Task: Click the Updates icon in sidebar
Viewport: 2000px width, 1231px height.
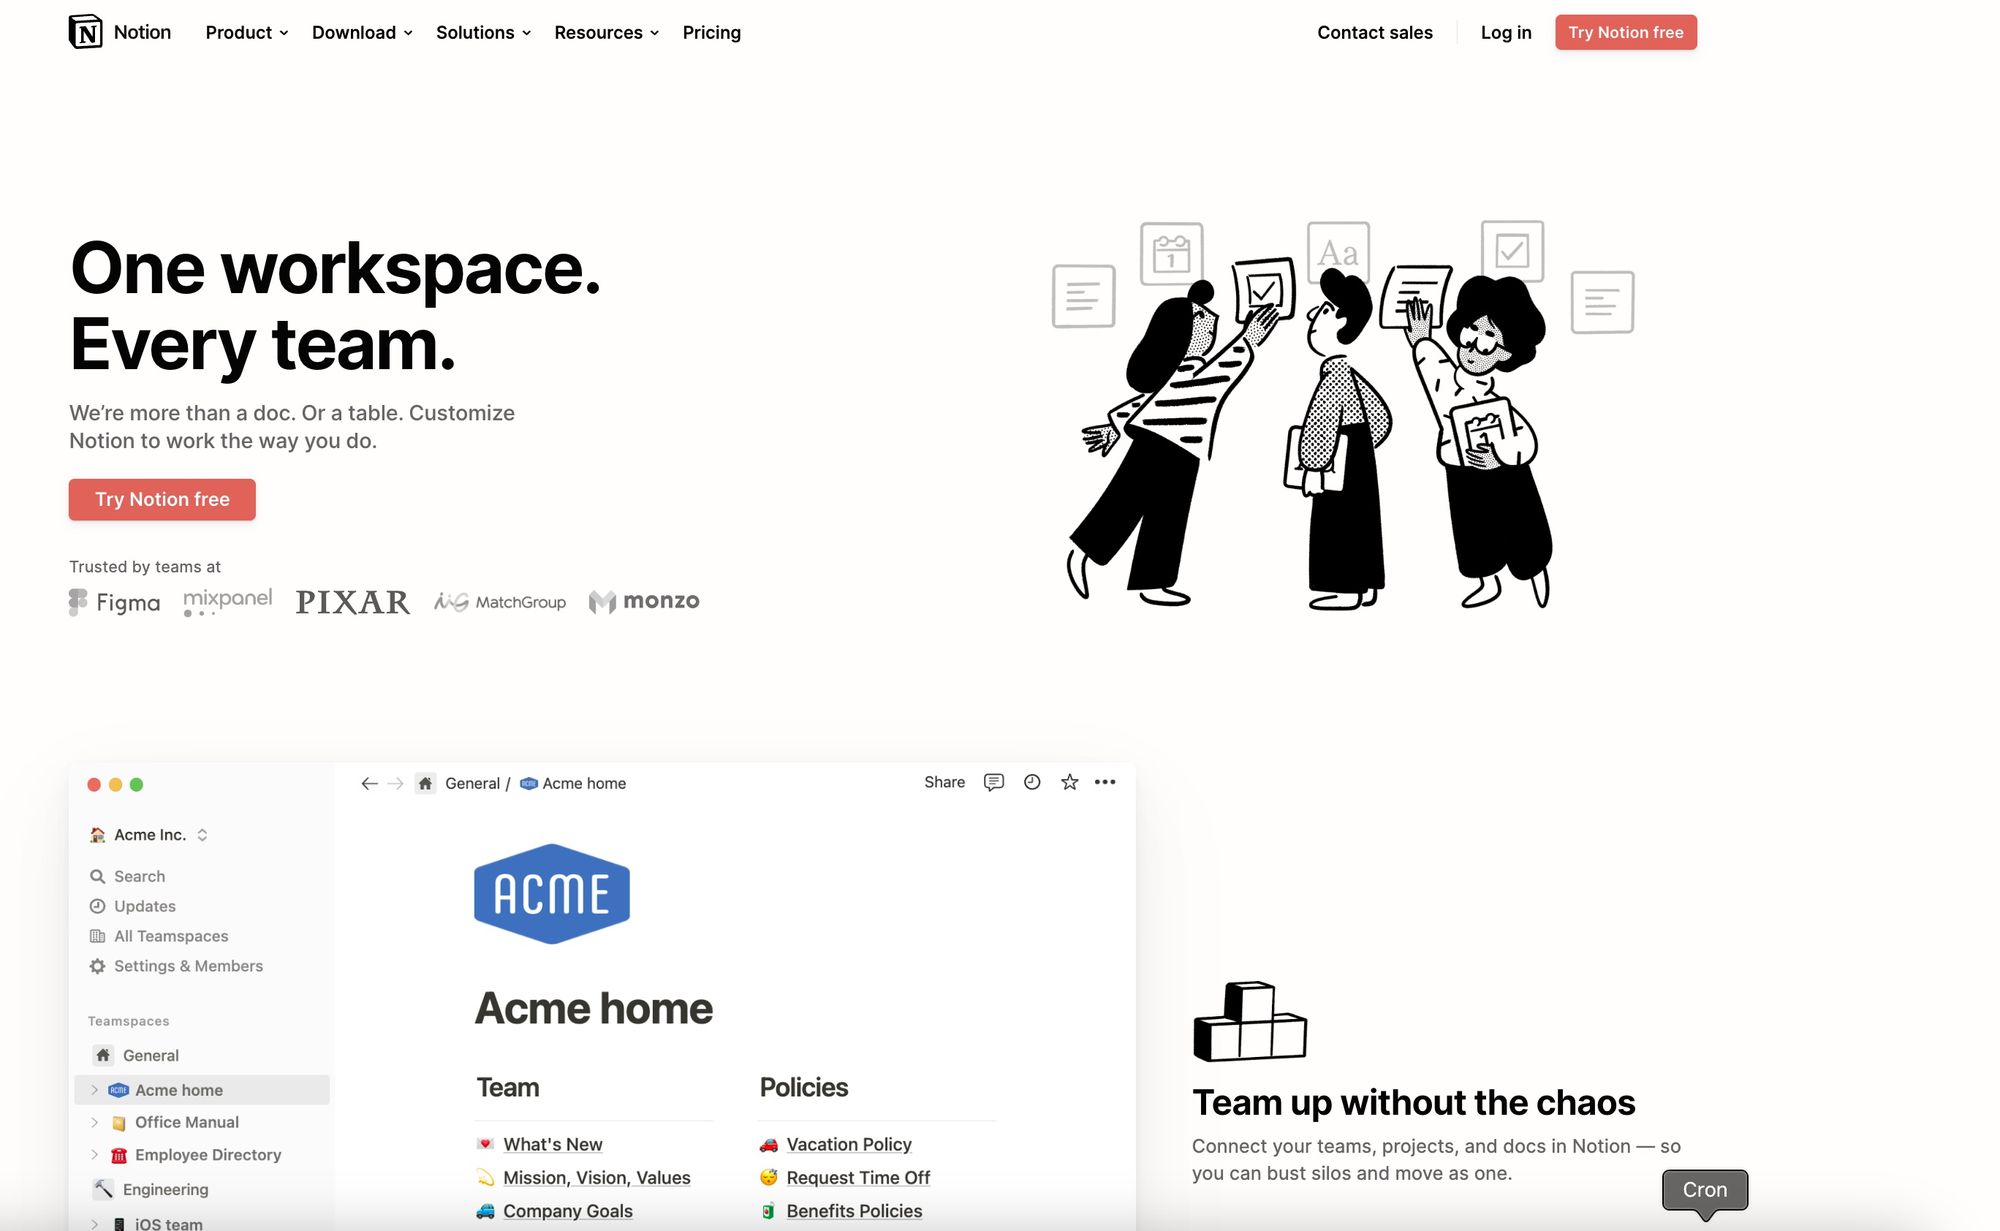Action: tap(97, 905)
